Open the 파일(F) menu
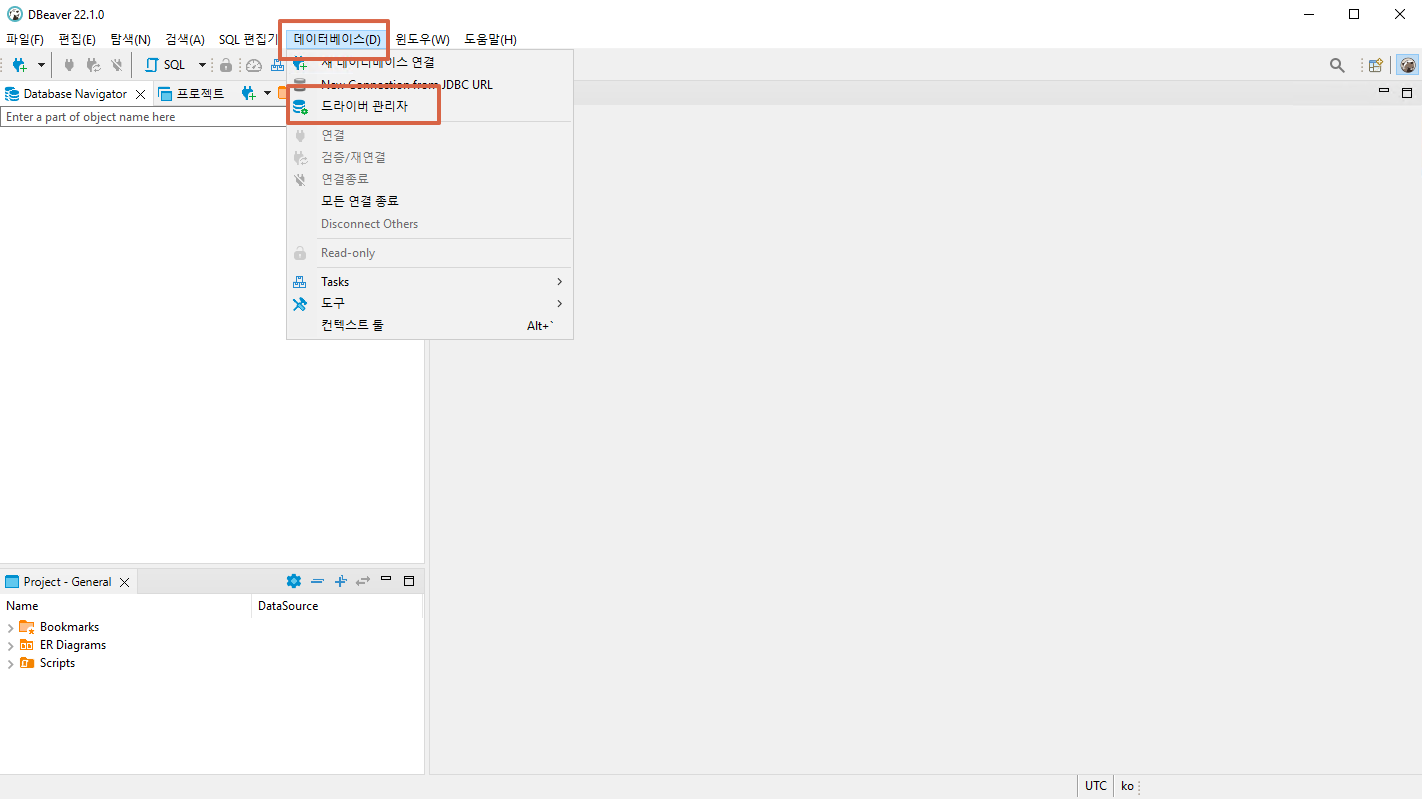Image resolution: width=1422 pixels, height=799 pixels. click(x=25, y=39)
